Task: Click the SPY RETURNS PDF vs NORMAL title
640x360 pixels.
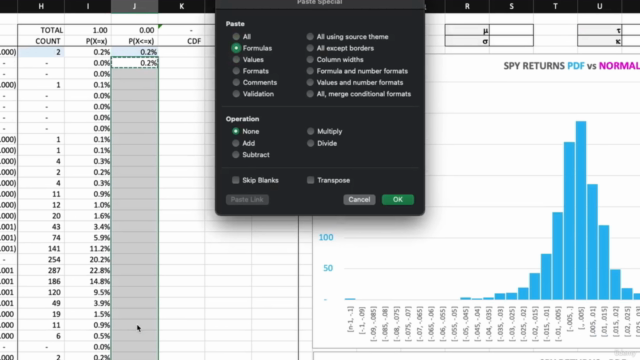Action: (571, 66)
